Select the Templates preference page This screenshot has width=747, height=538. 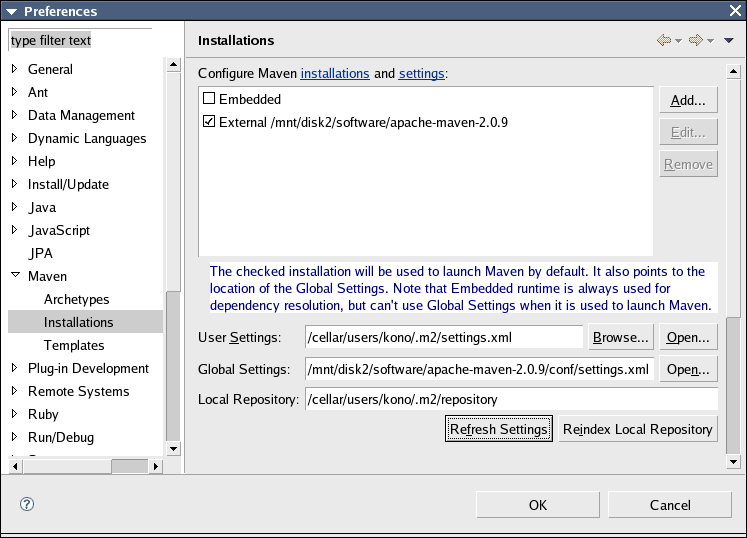click(x=74, y=345)
